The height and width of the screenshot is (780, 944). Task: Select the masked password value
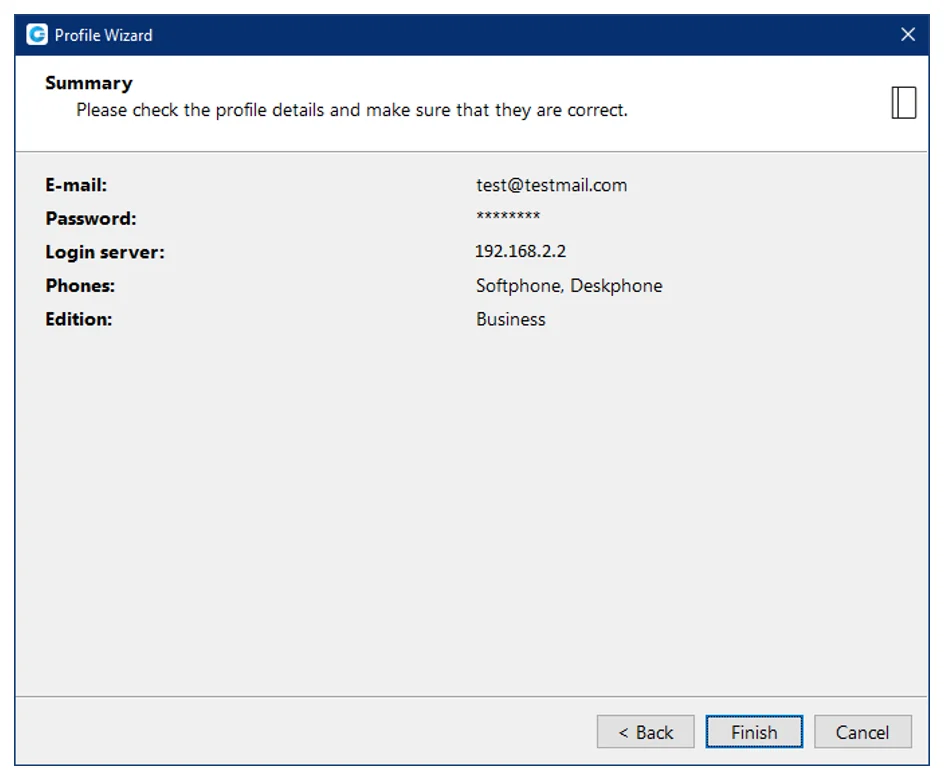point(508,216)
